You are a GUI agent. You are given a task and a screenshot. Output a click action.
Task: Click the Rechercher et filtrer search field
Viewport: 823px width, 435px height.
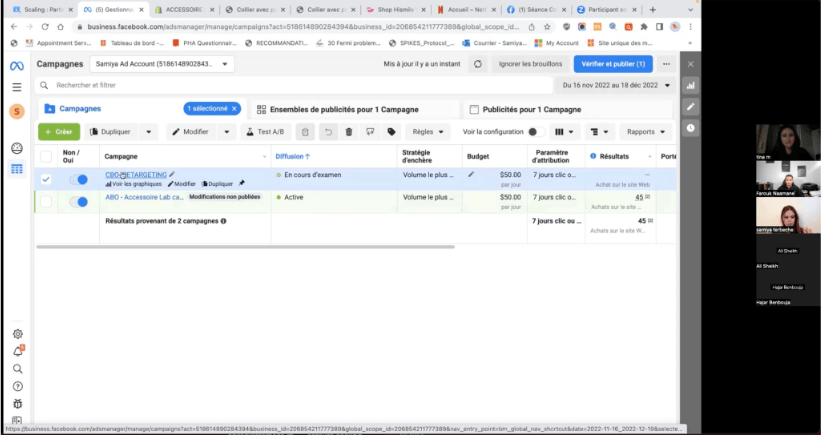[294, 85]
